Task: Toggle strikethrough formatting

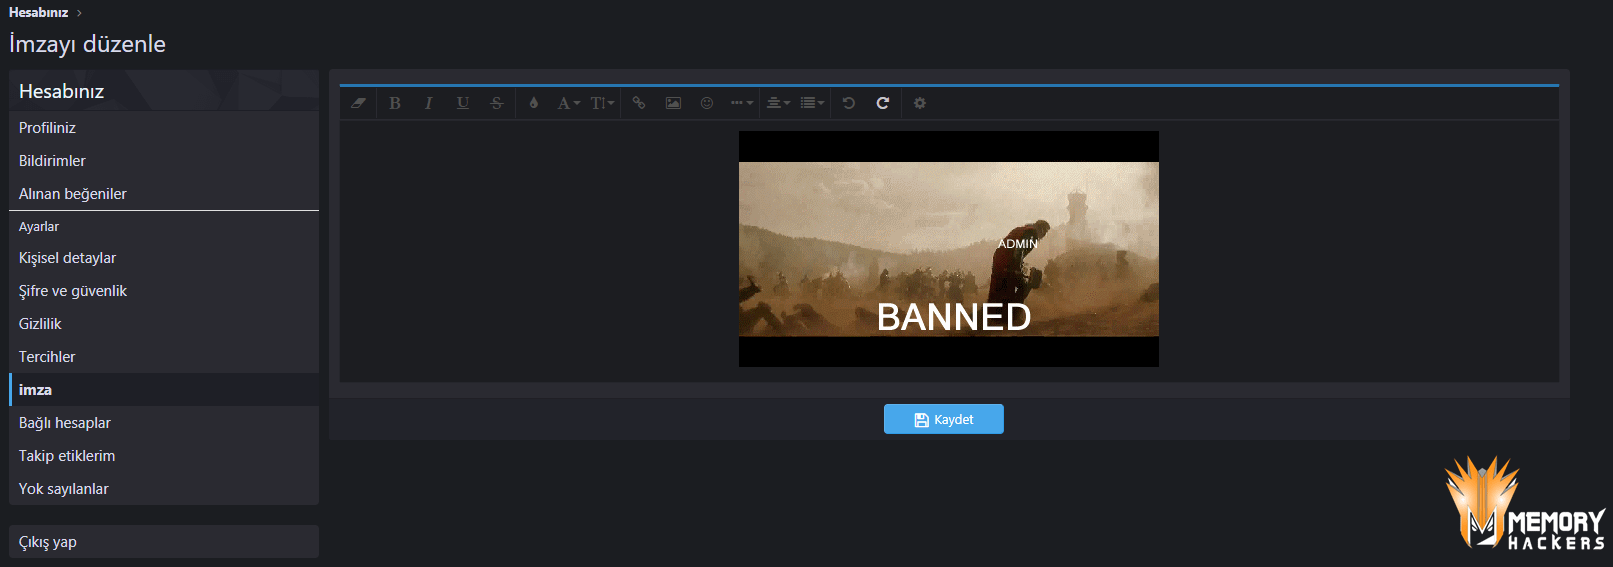Action: 497,103
